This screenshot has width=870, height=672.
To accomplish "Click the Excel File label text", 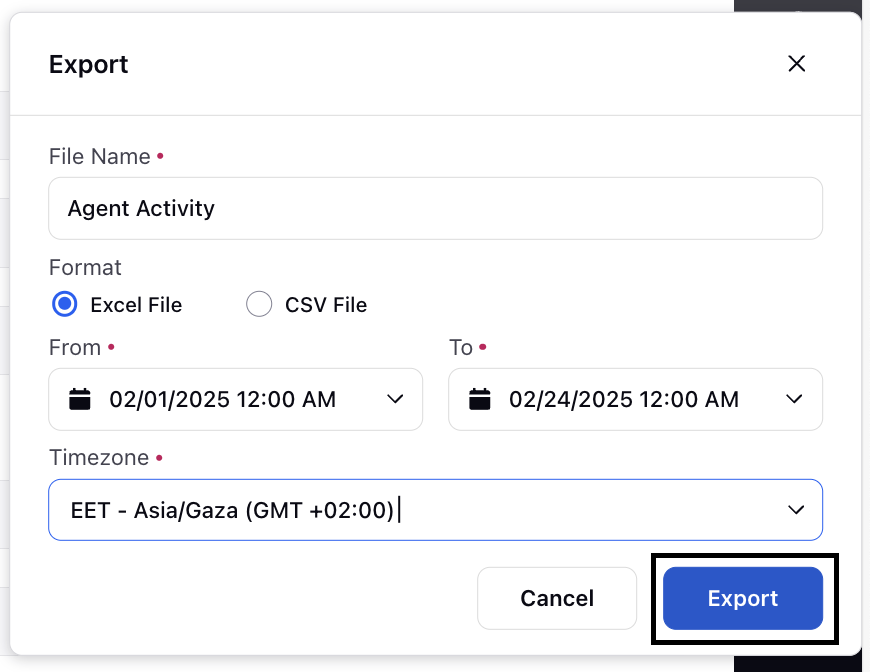I will pyautogui.click(x=136, y=305).
